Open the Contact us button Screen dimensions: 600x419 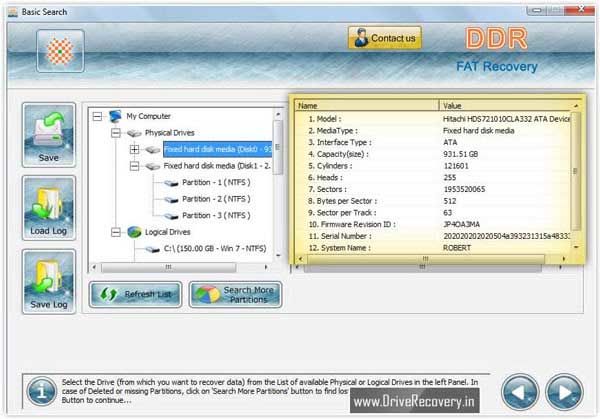[385, 38]
